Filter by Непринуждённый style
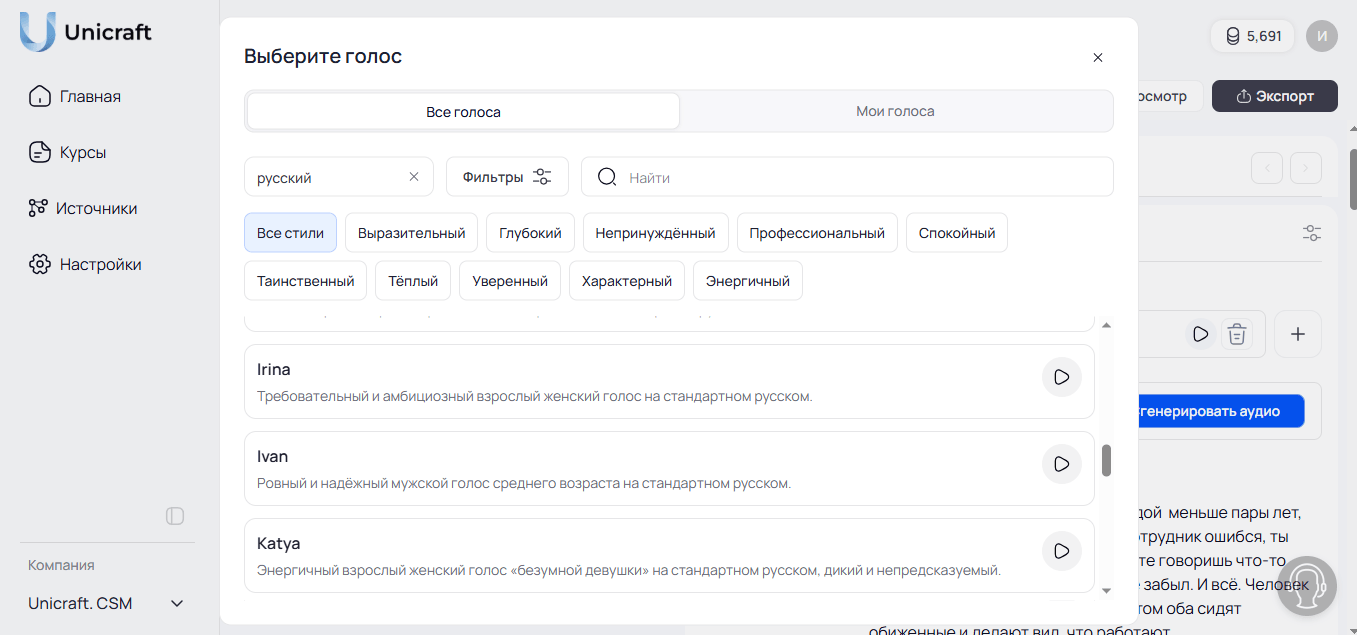The height and width of the screenshot is (635, 1357). [x=656, y=233]
